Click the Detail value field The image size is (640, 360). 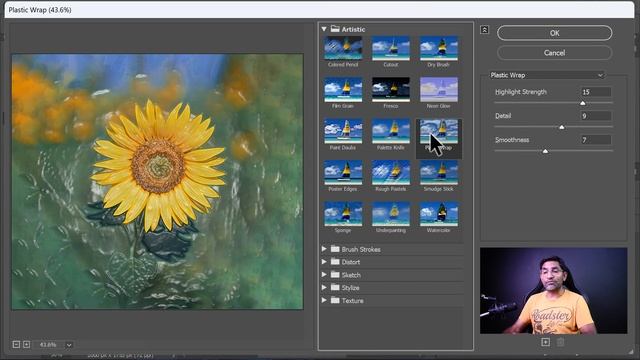click(596, 116)
